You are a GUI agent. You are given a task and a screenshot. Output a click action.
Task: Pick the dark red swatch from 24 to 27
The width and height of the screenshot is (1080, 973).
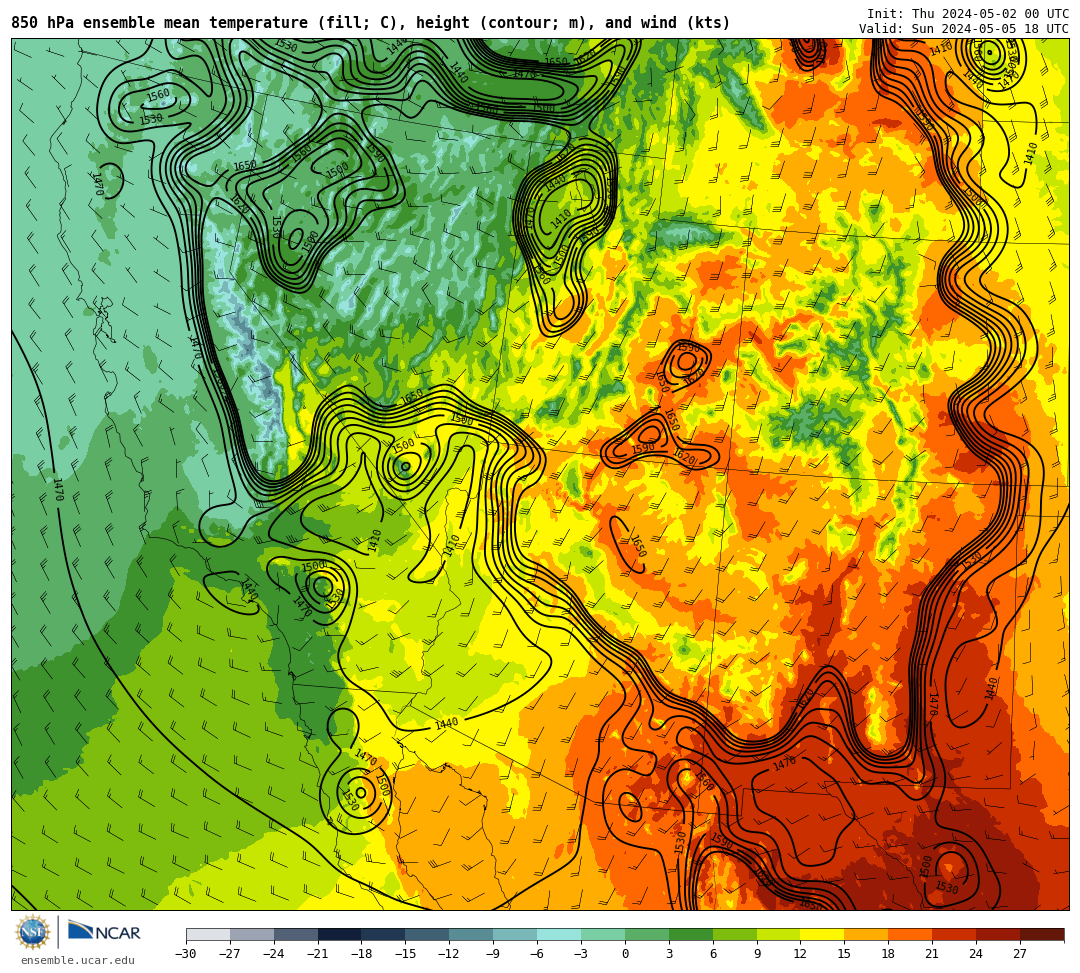(x=999, y=934)
